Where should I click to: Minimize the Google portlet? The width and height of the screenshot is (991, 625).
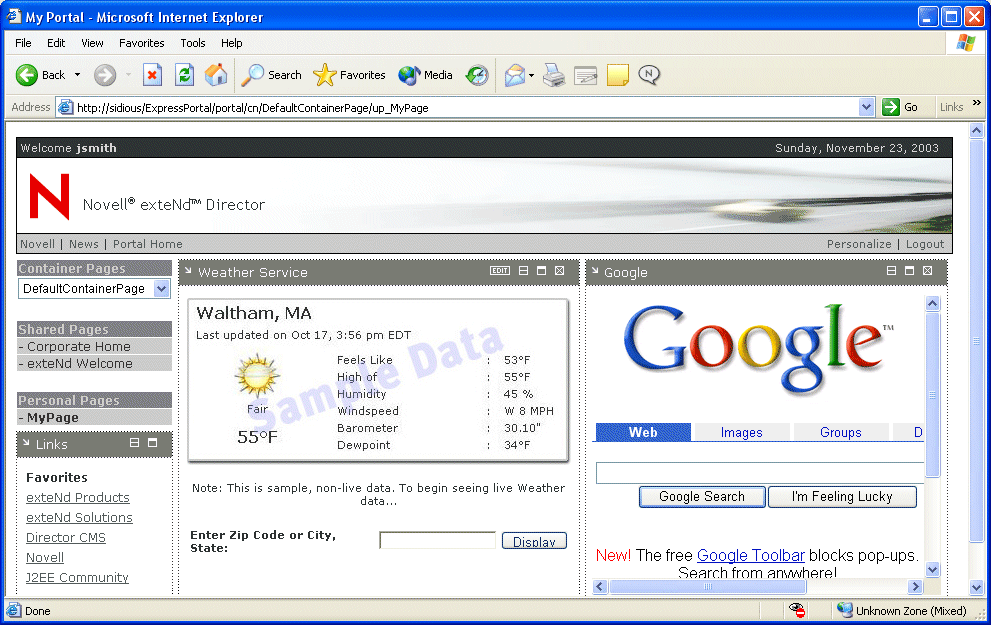click(x=891, y=270)
